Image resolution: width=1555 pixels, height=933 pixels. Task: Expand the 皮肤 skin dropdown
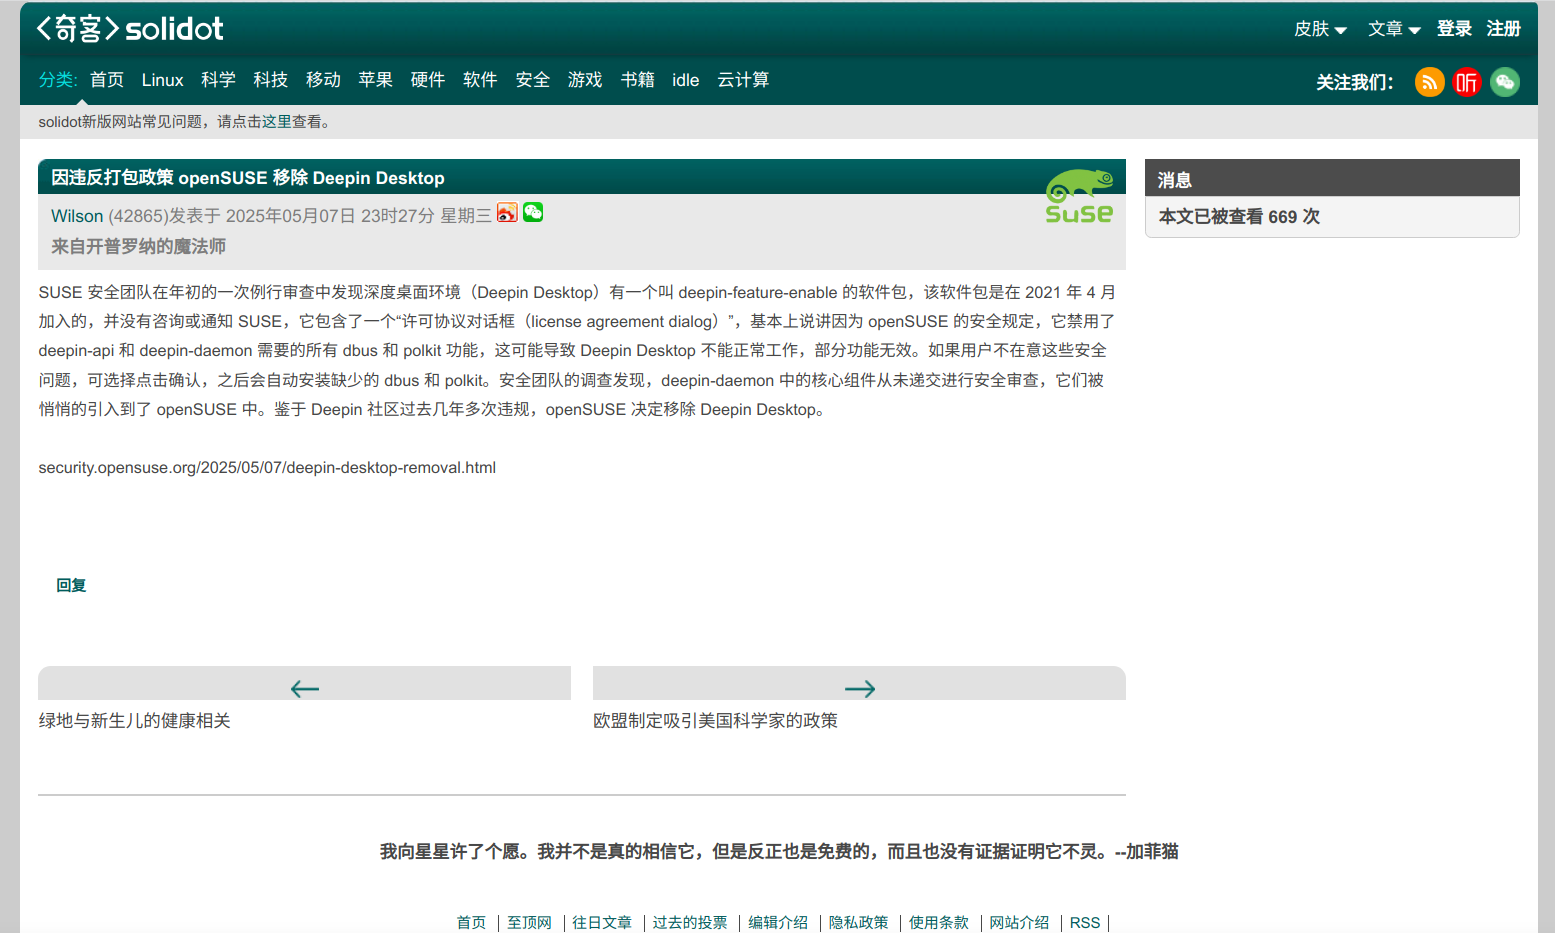point(1320,29)
